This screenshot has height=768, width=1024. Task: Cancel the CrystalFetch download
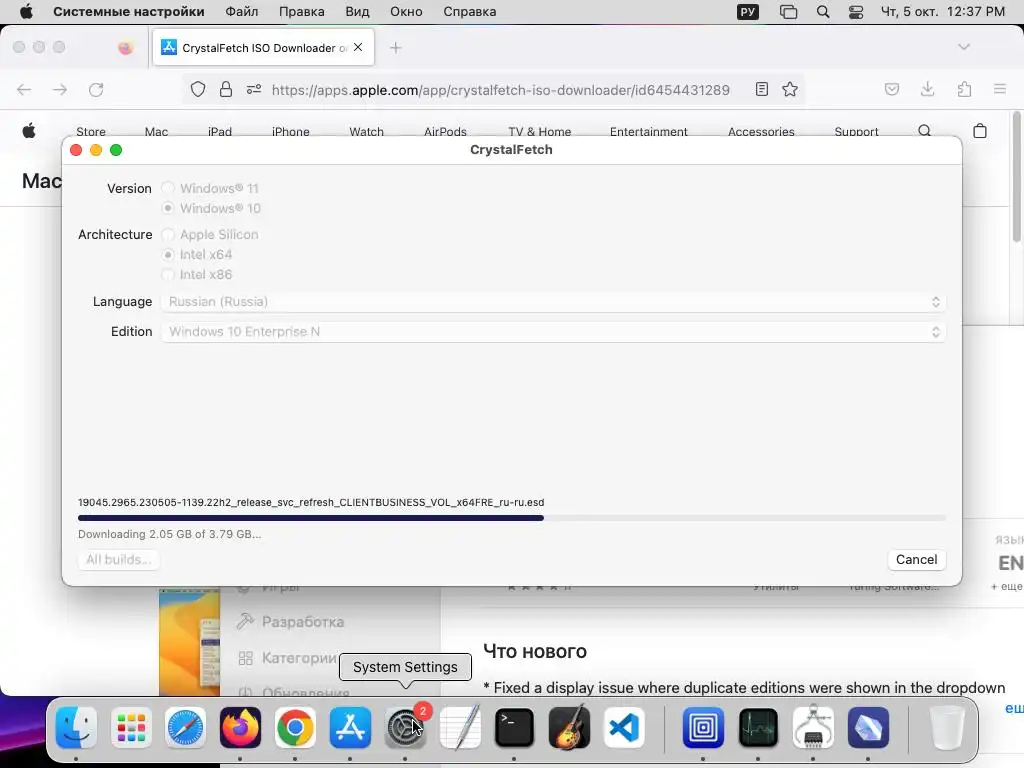tap(916, 560)
